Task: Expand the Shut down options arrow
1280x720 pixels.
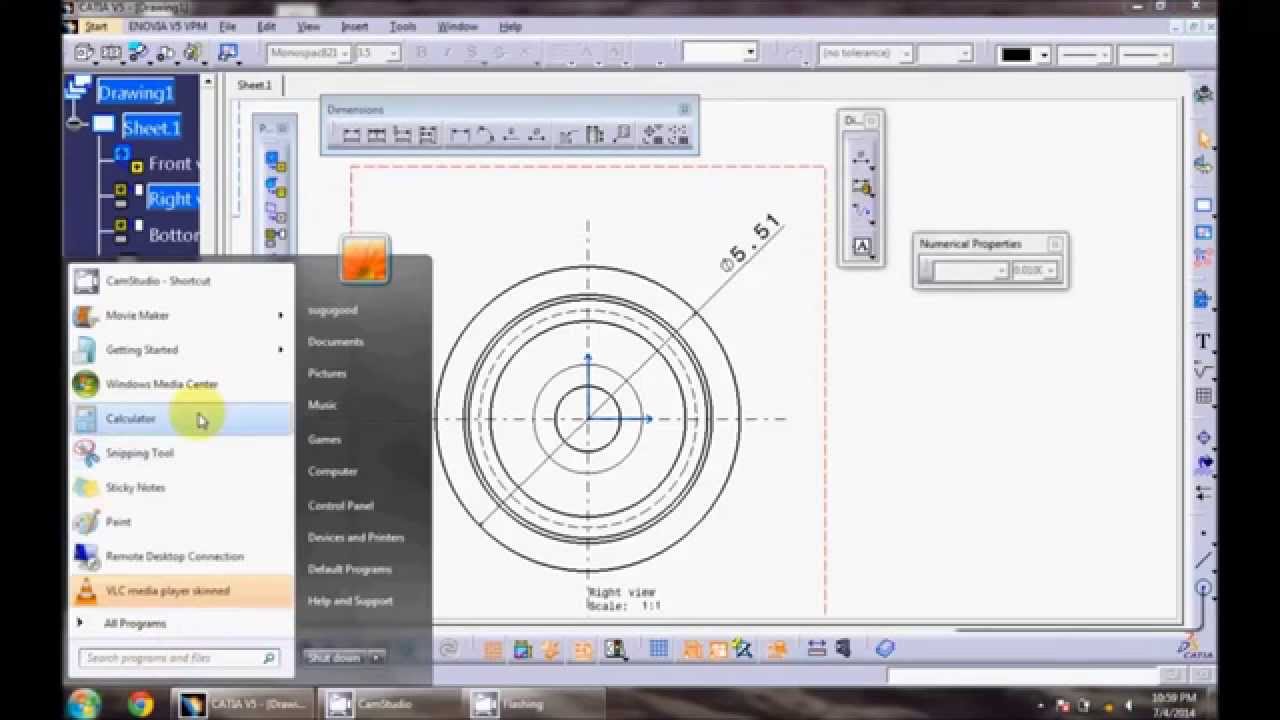Action: pos(376,658)
